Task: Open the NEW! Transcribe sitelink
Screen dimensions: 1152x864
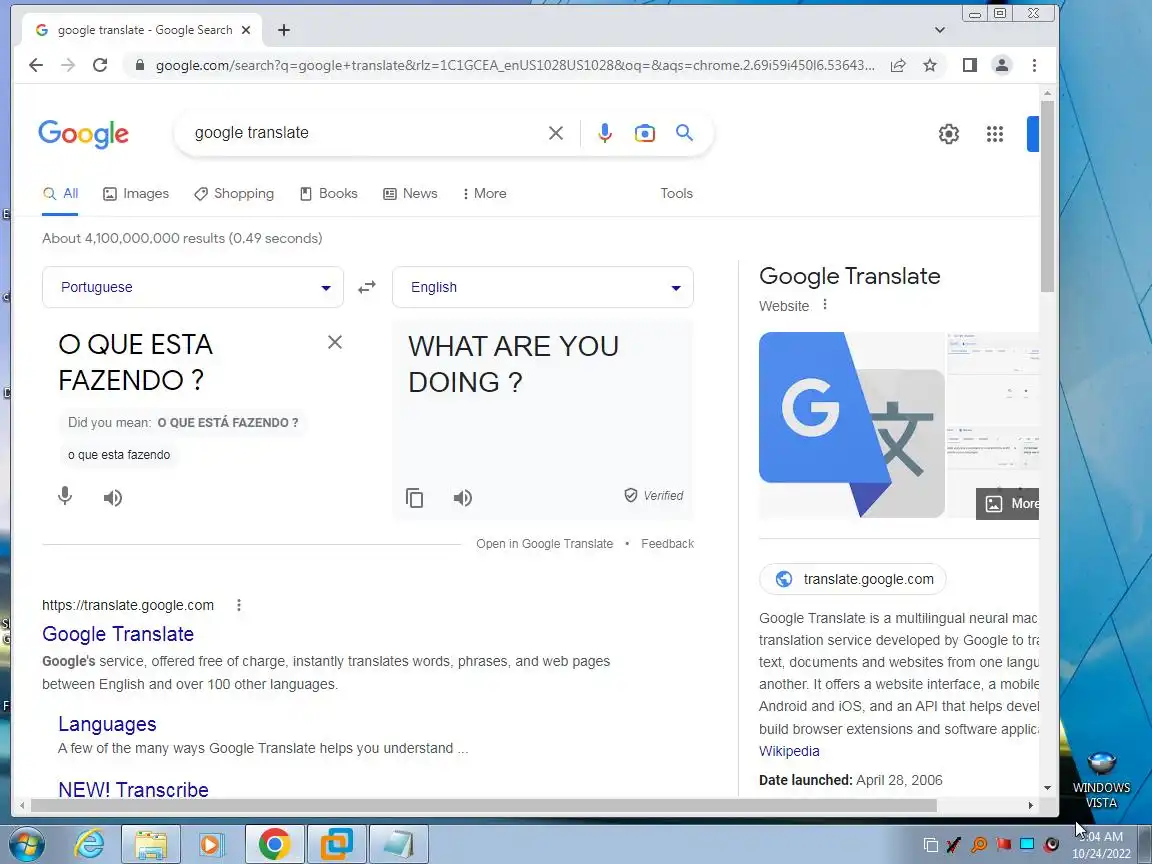Action: [x=133, y=790]
